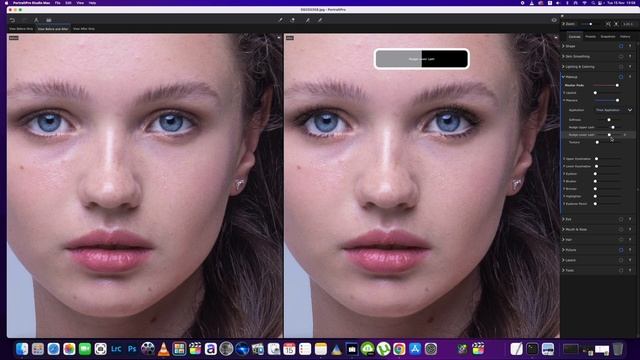
Task: Toggle the Picture section on/off circle
Action: pos(621,250)
